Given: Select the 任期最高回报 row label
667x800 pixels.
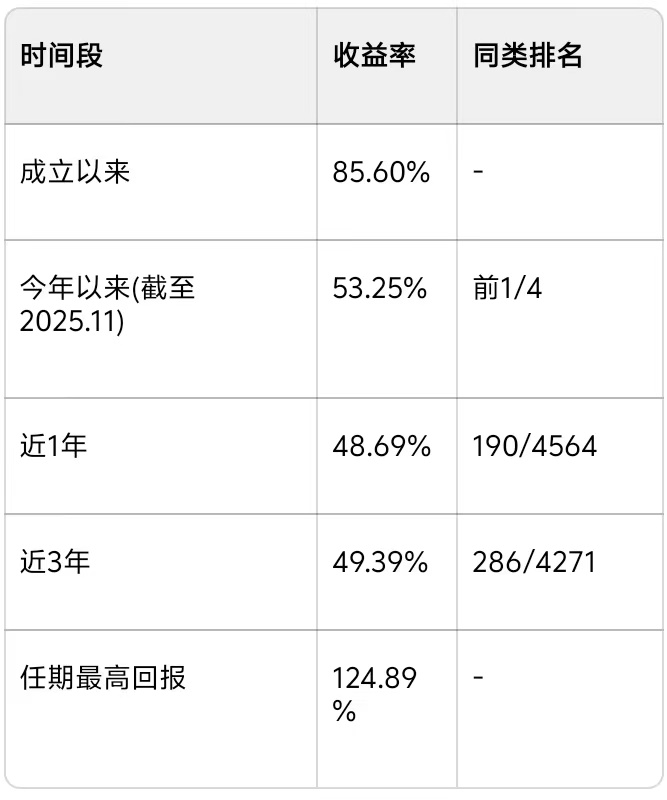Looking at the screenshot, I should (x=103, y=678).
